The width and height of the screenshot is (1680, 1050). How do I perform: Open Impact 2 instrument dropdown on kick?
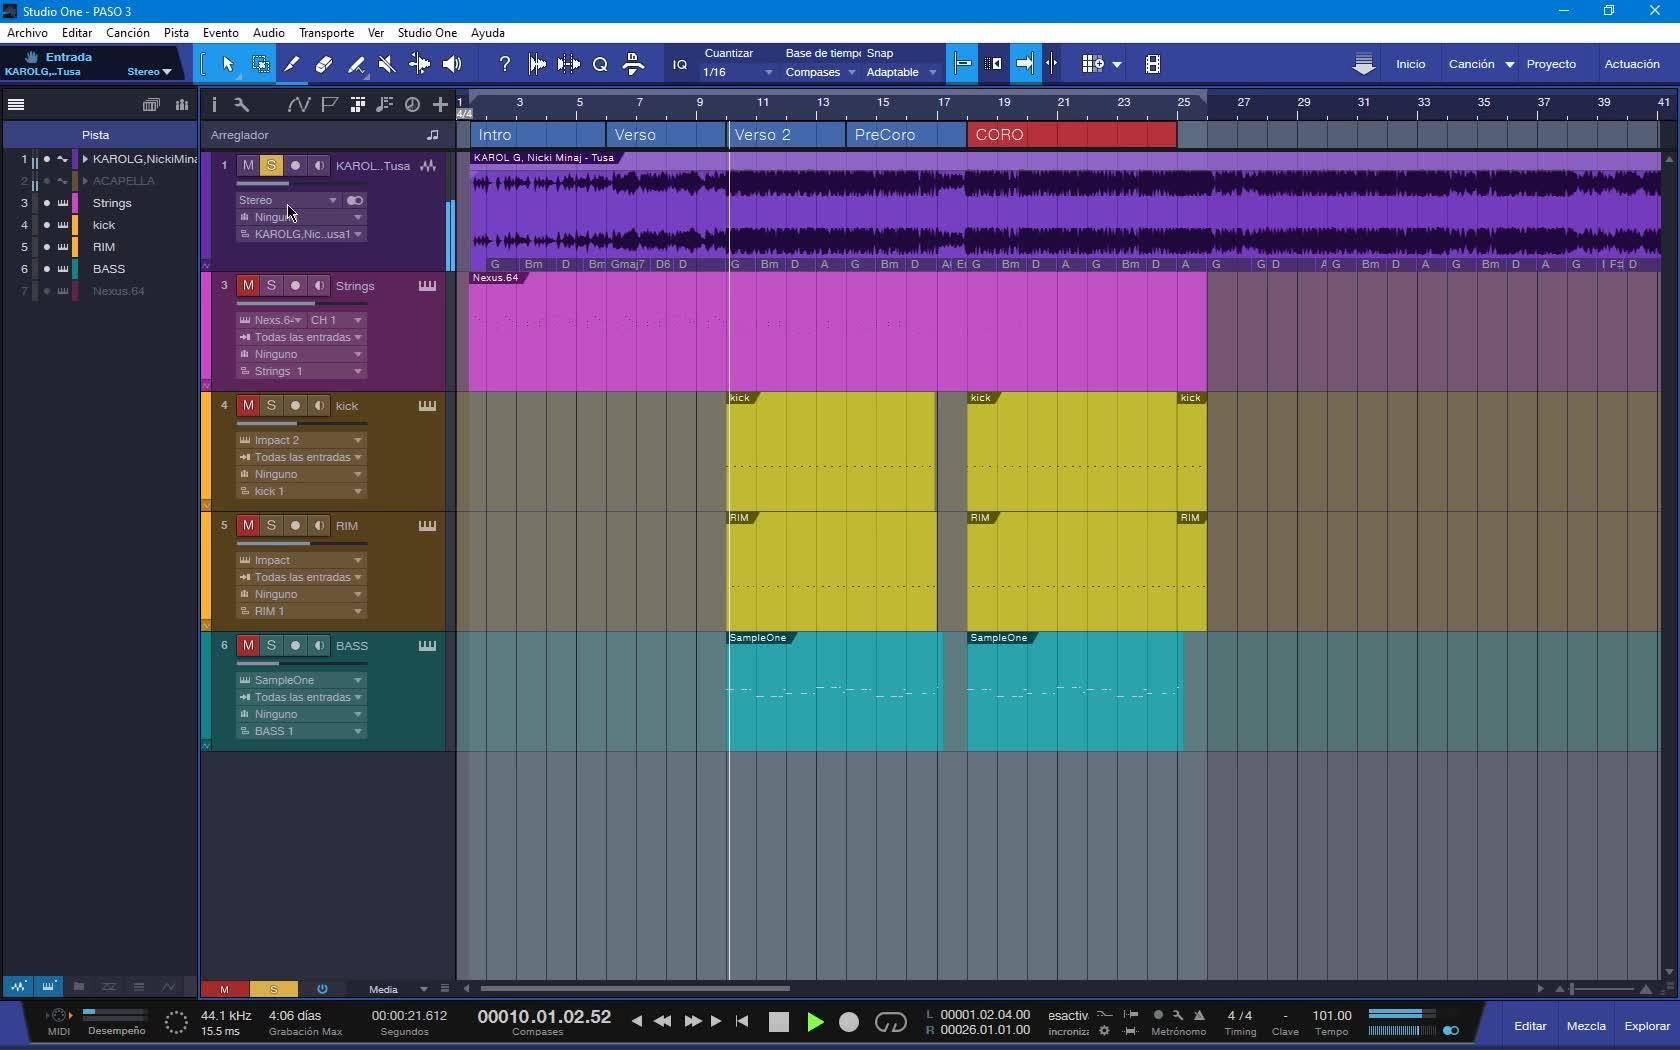coord(301,440)
